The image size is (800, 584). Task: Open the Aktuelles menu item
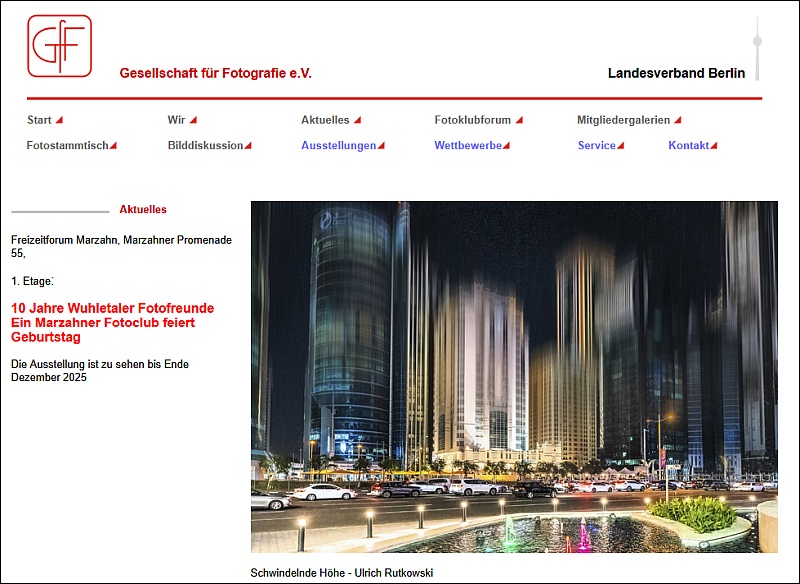(x=325, y=120)
